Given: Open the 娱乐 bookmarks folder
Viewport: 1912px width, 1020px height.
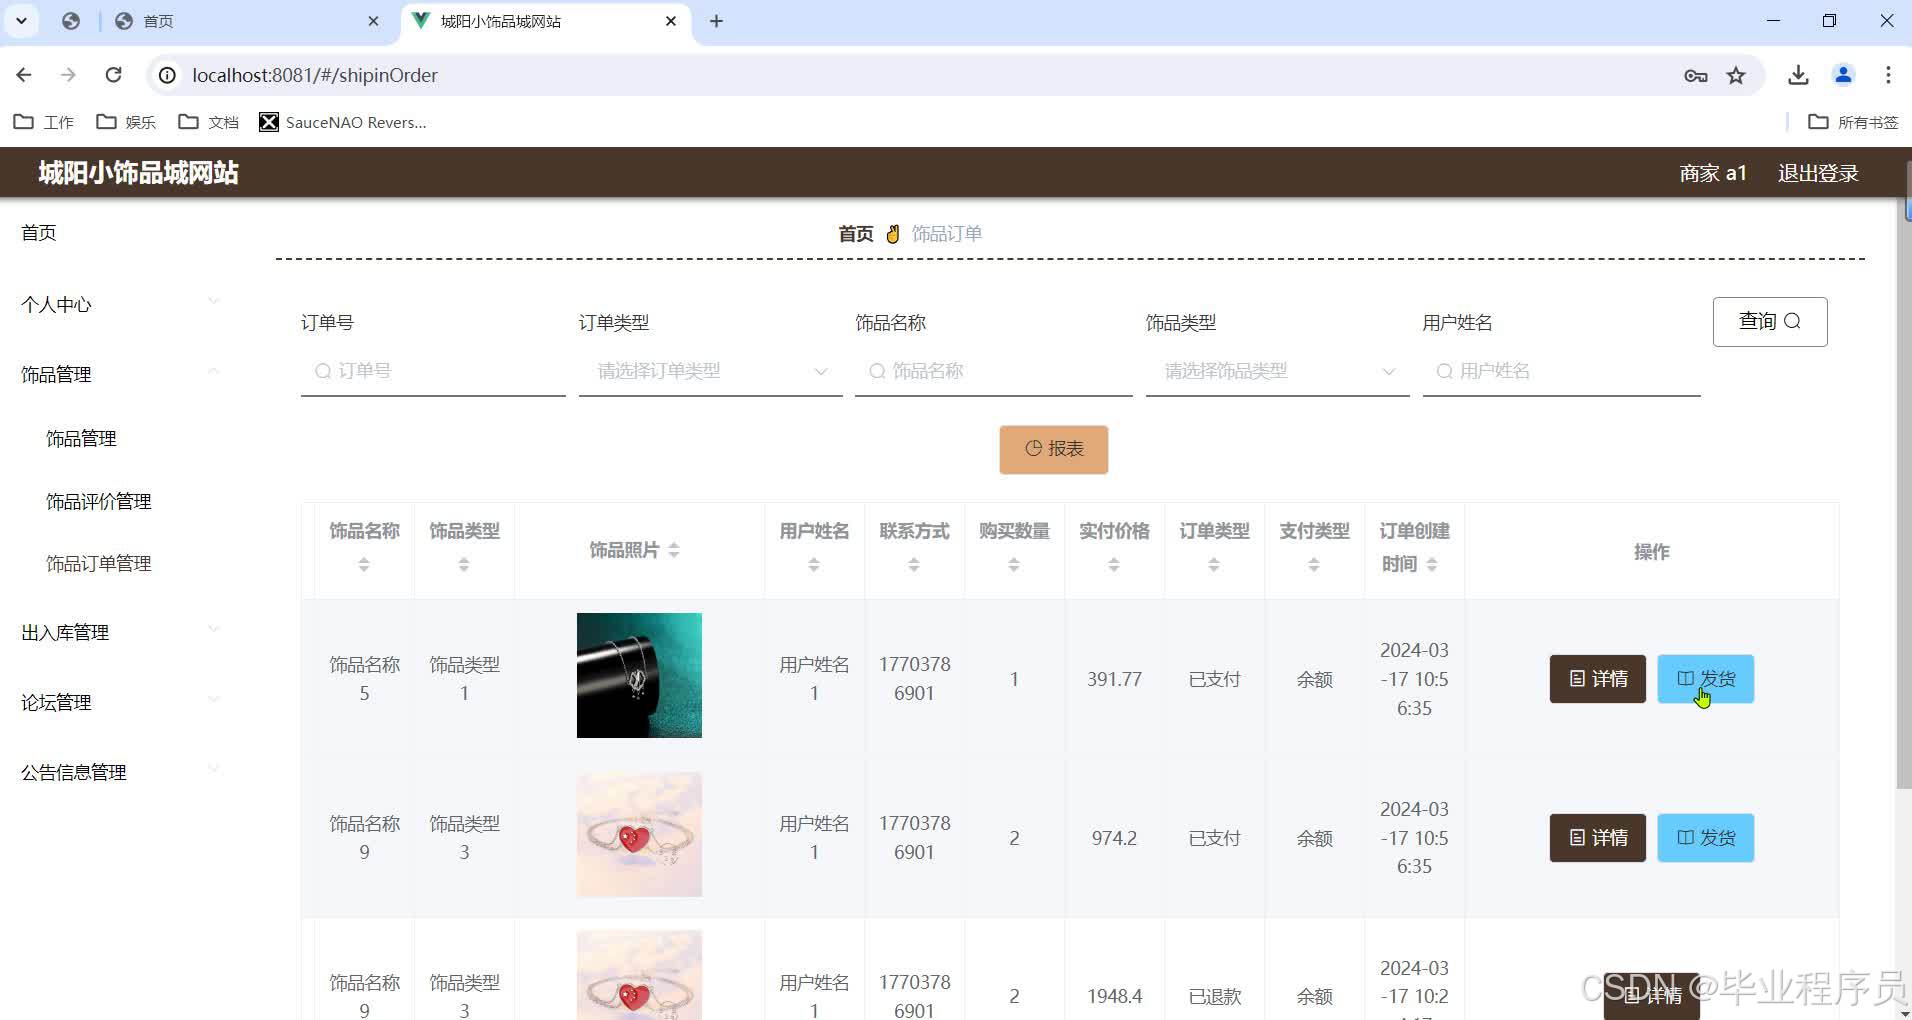Looking at the screenshot, I should tap(126, 122).
